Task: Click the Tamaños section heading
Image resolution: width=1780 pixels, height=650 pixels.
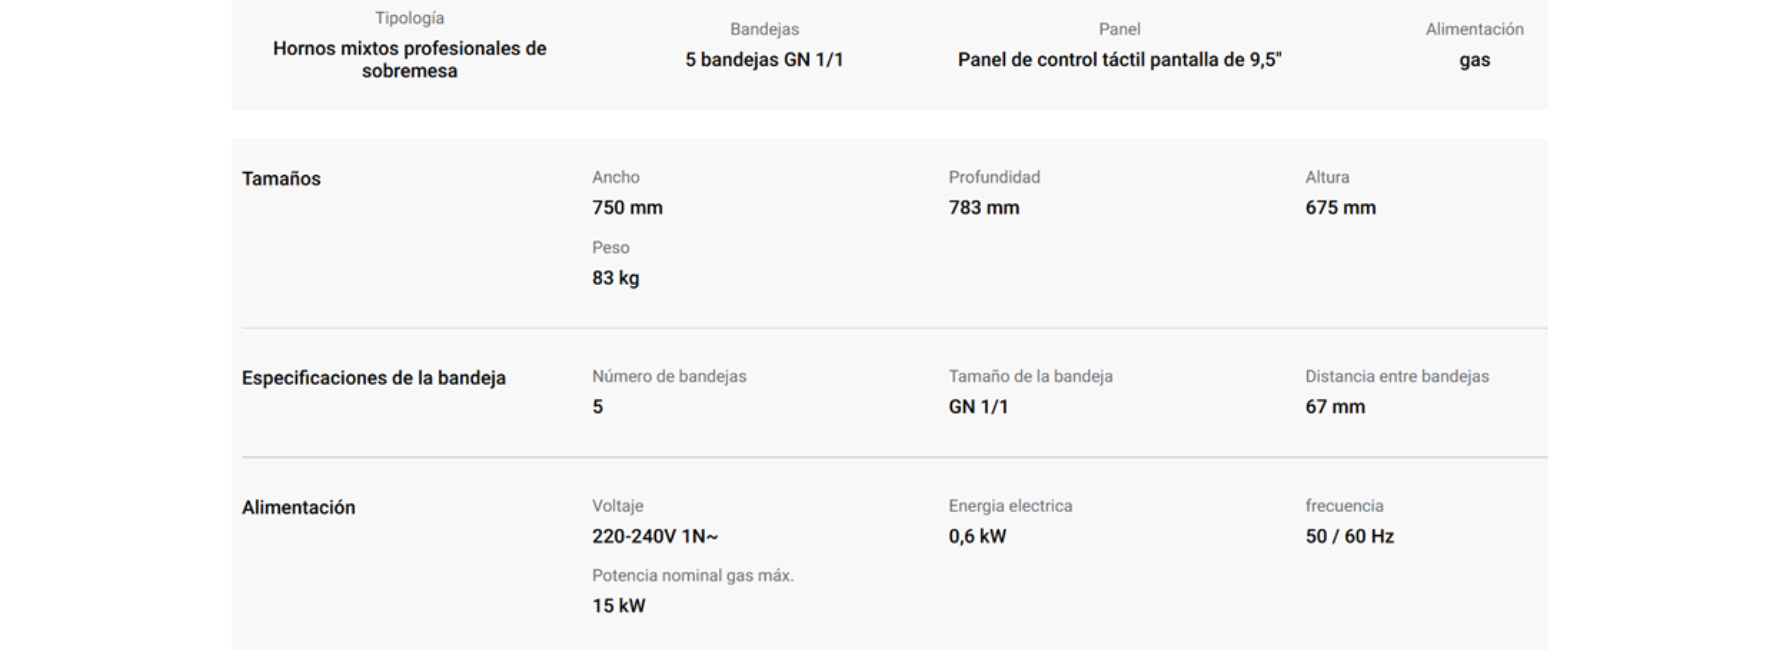Action: pyautogui.click(x=281, y=179)
